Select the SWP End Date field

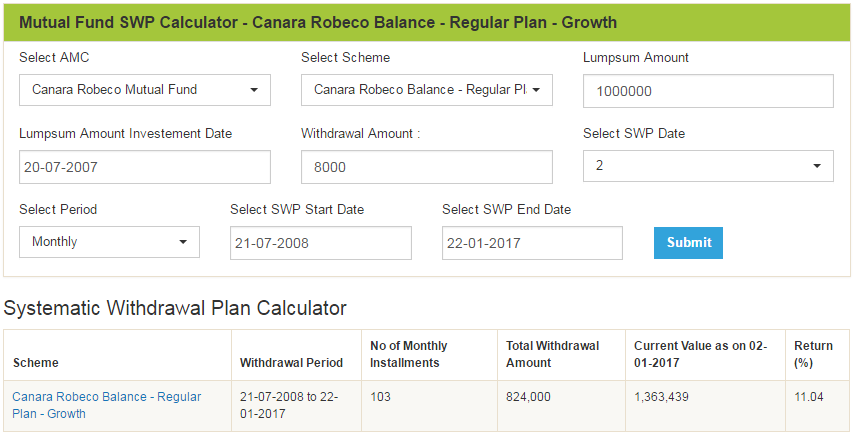click(x=532, y=243)
